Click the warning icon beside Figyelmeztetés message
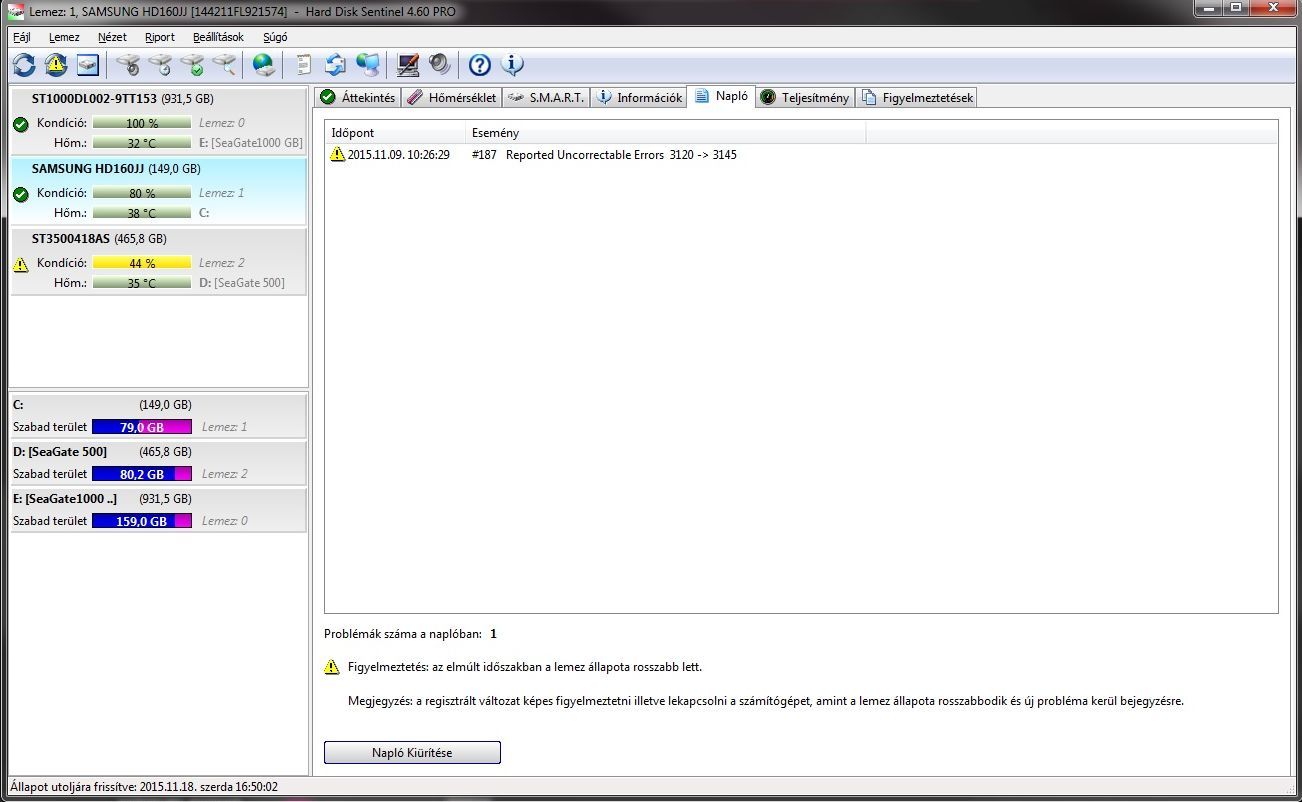 (x=332, y=667)
